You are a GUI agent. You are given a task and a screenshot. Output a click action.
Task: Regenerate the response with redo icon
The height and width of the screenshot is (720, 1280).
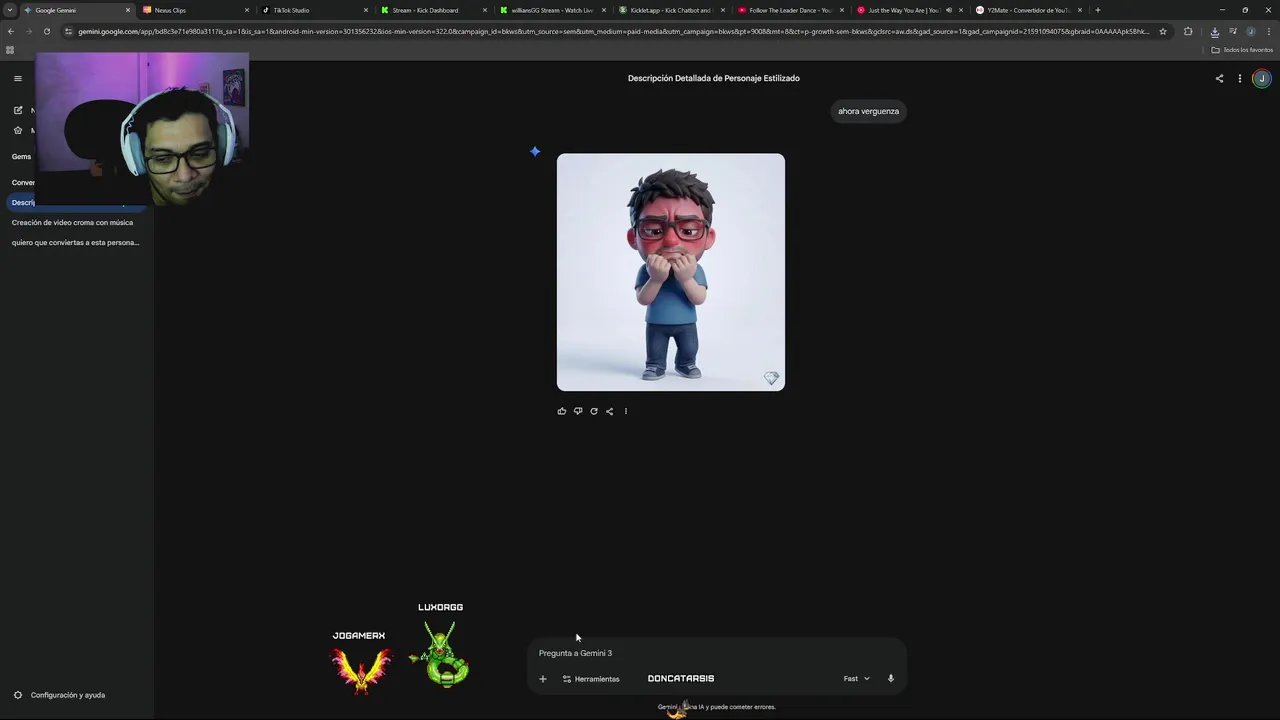click(x=594, y=411)
